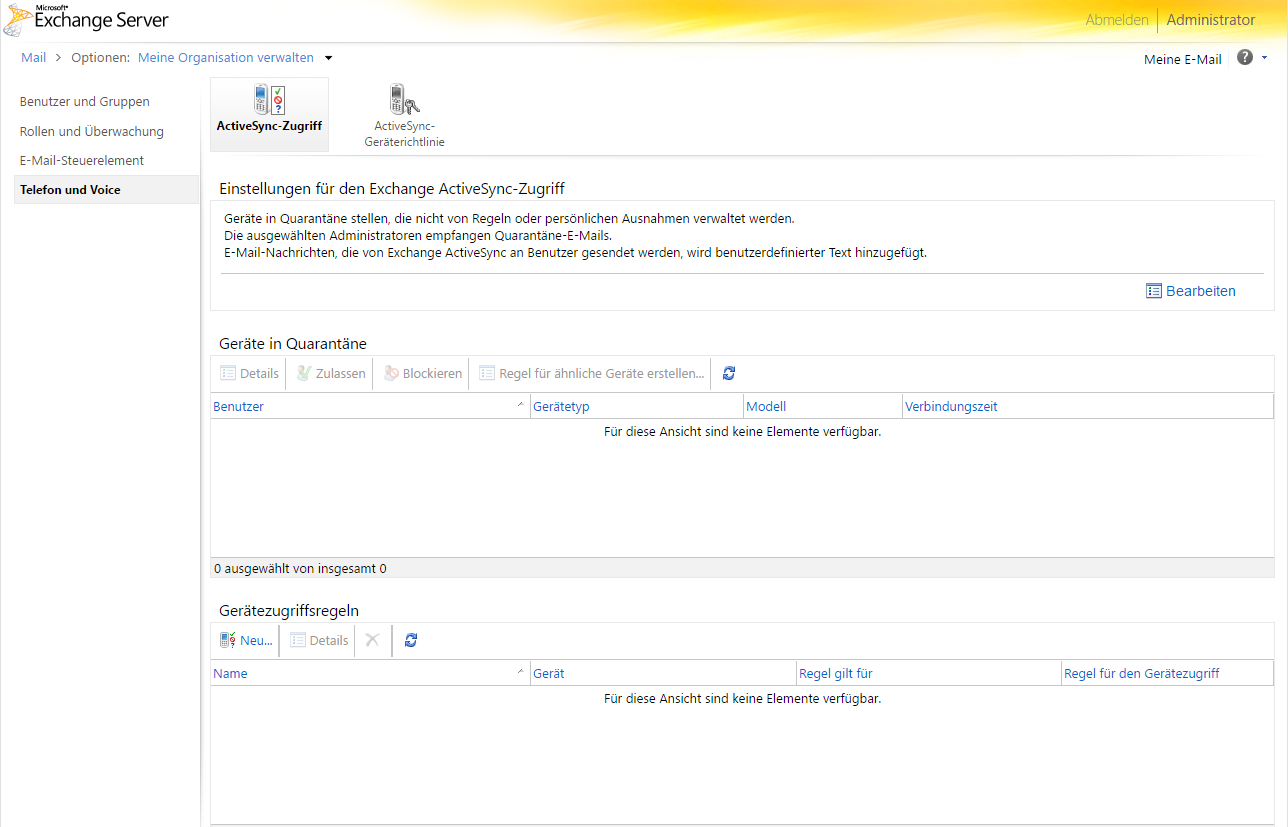This screenshot has width=1288, height=827.
Task: Click the delete X icon
Action: (x=372, y=640)
